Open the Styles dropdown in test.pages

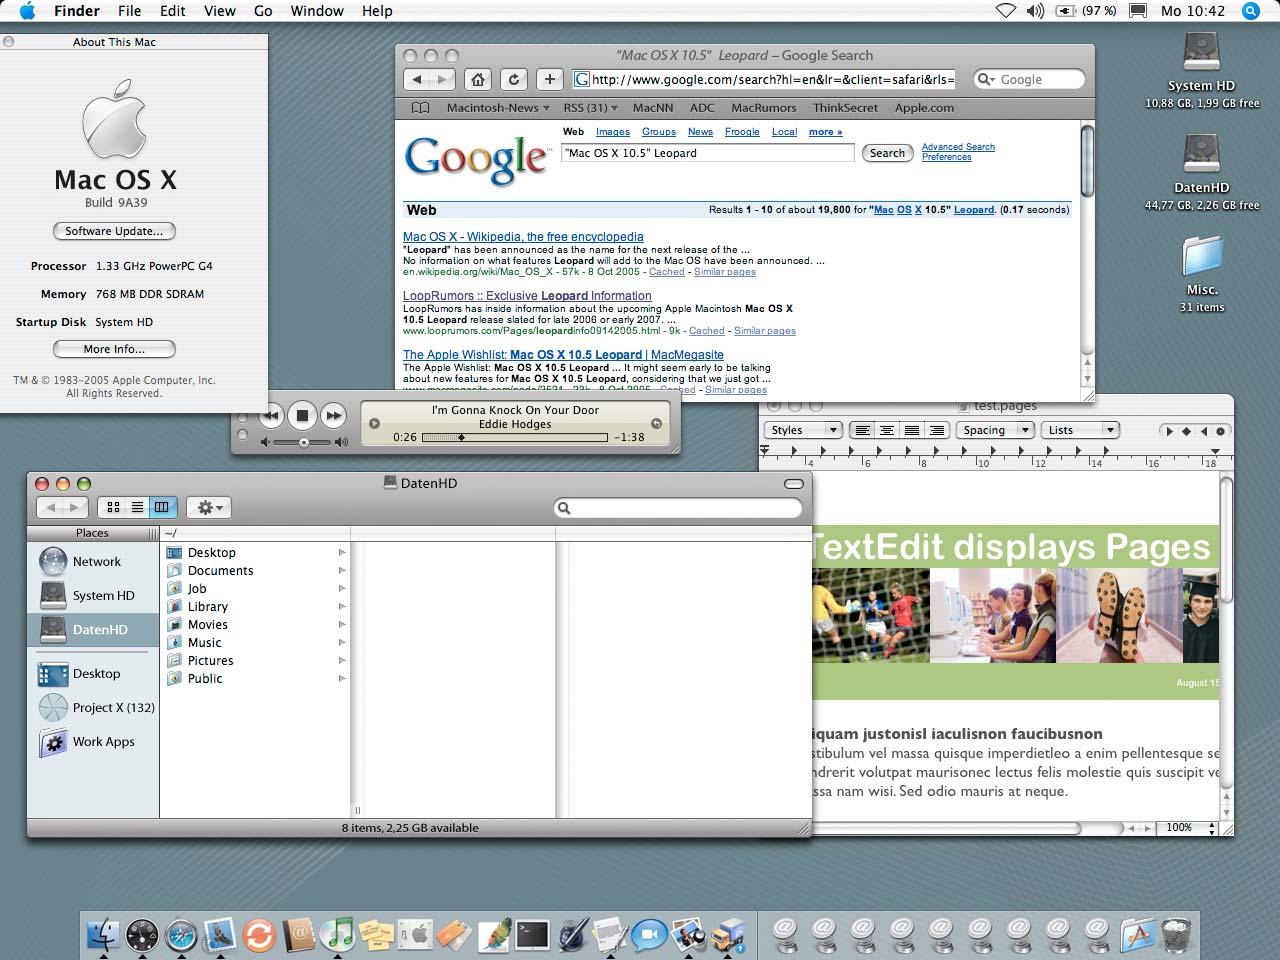tap(803, 430)
